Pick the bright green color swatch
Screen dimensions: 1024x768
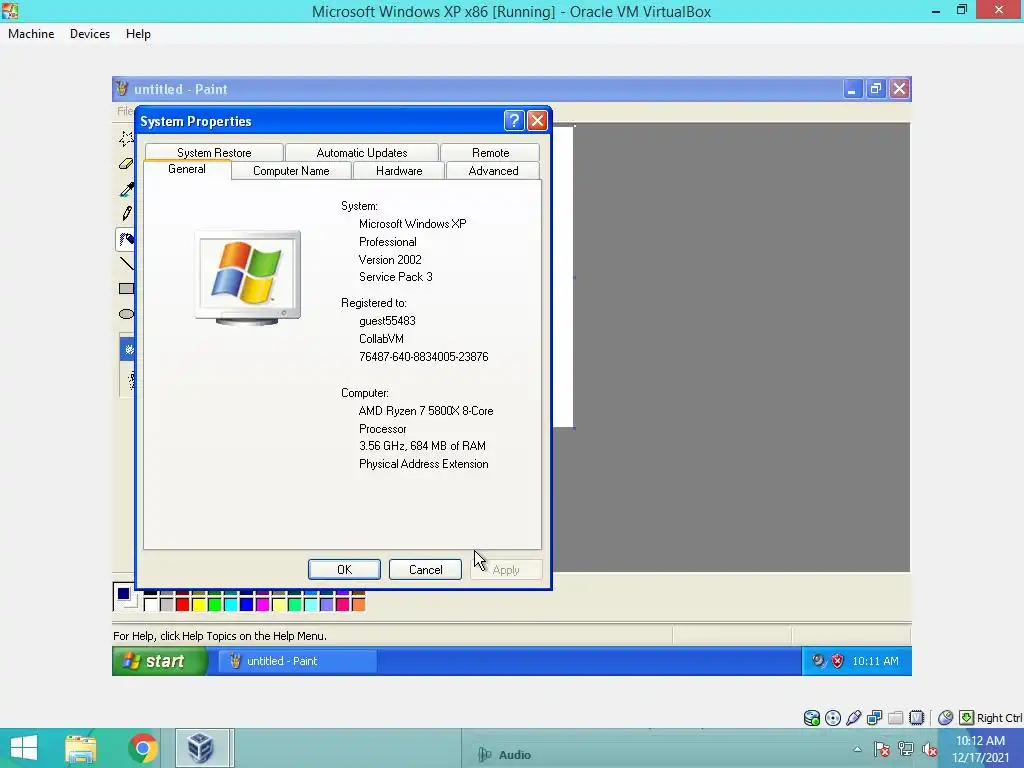[214, 605]
